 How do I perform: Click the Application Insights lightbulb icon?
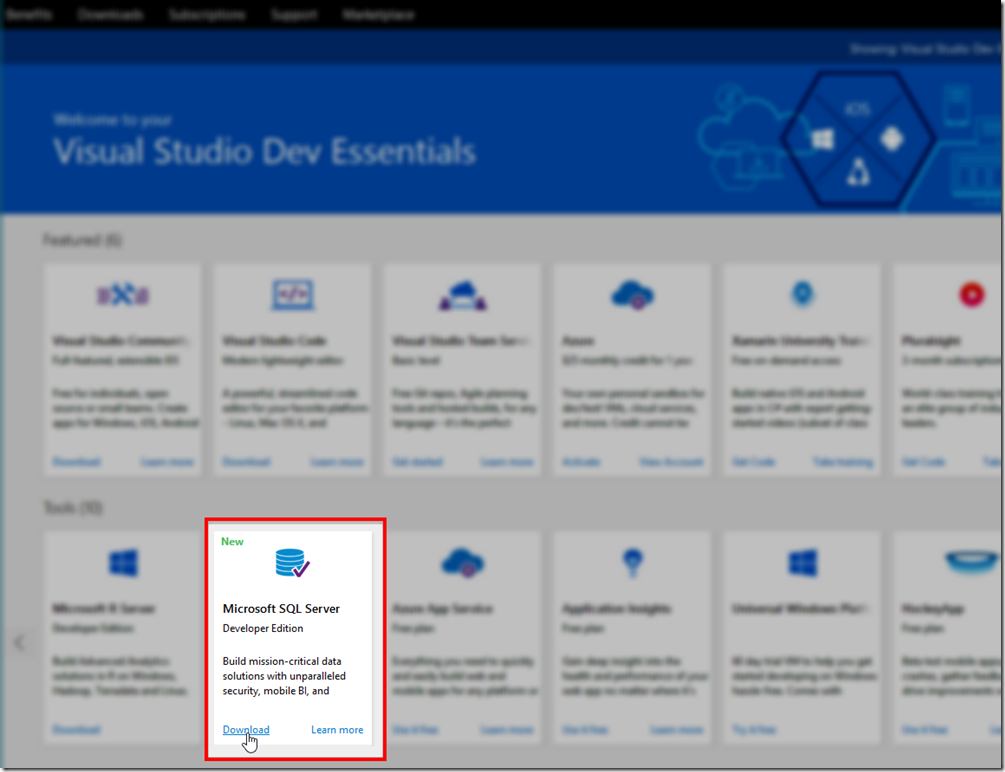point(633,563)
